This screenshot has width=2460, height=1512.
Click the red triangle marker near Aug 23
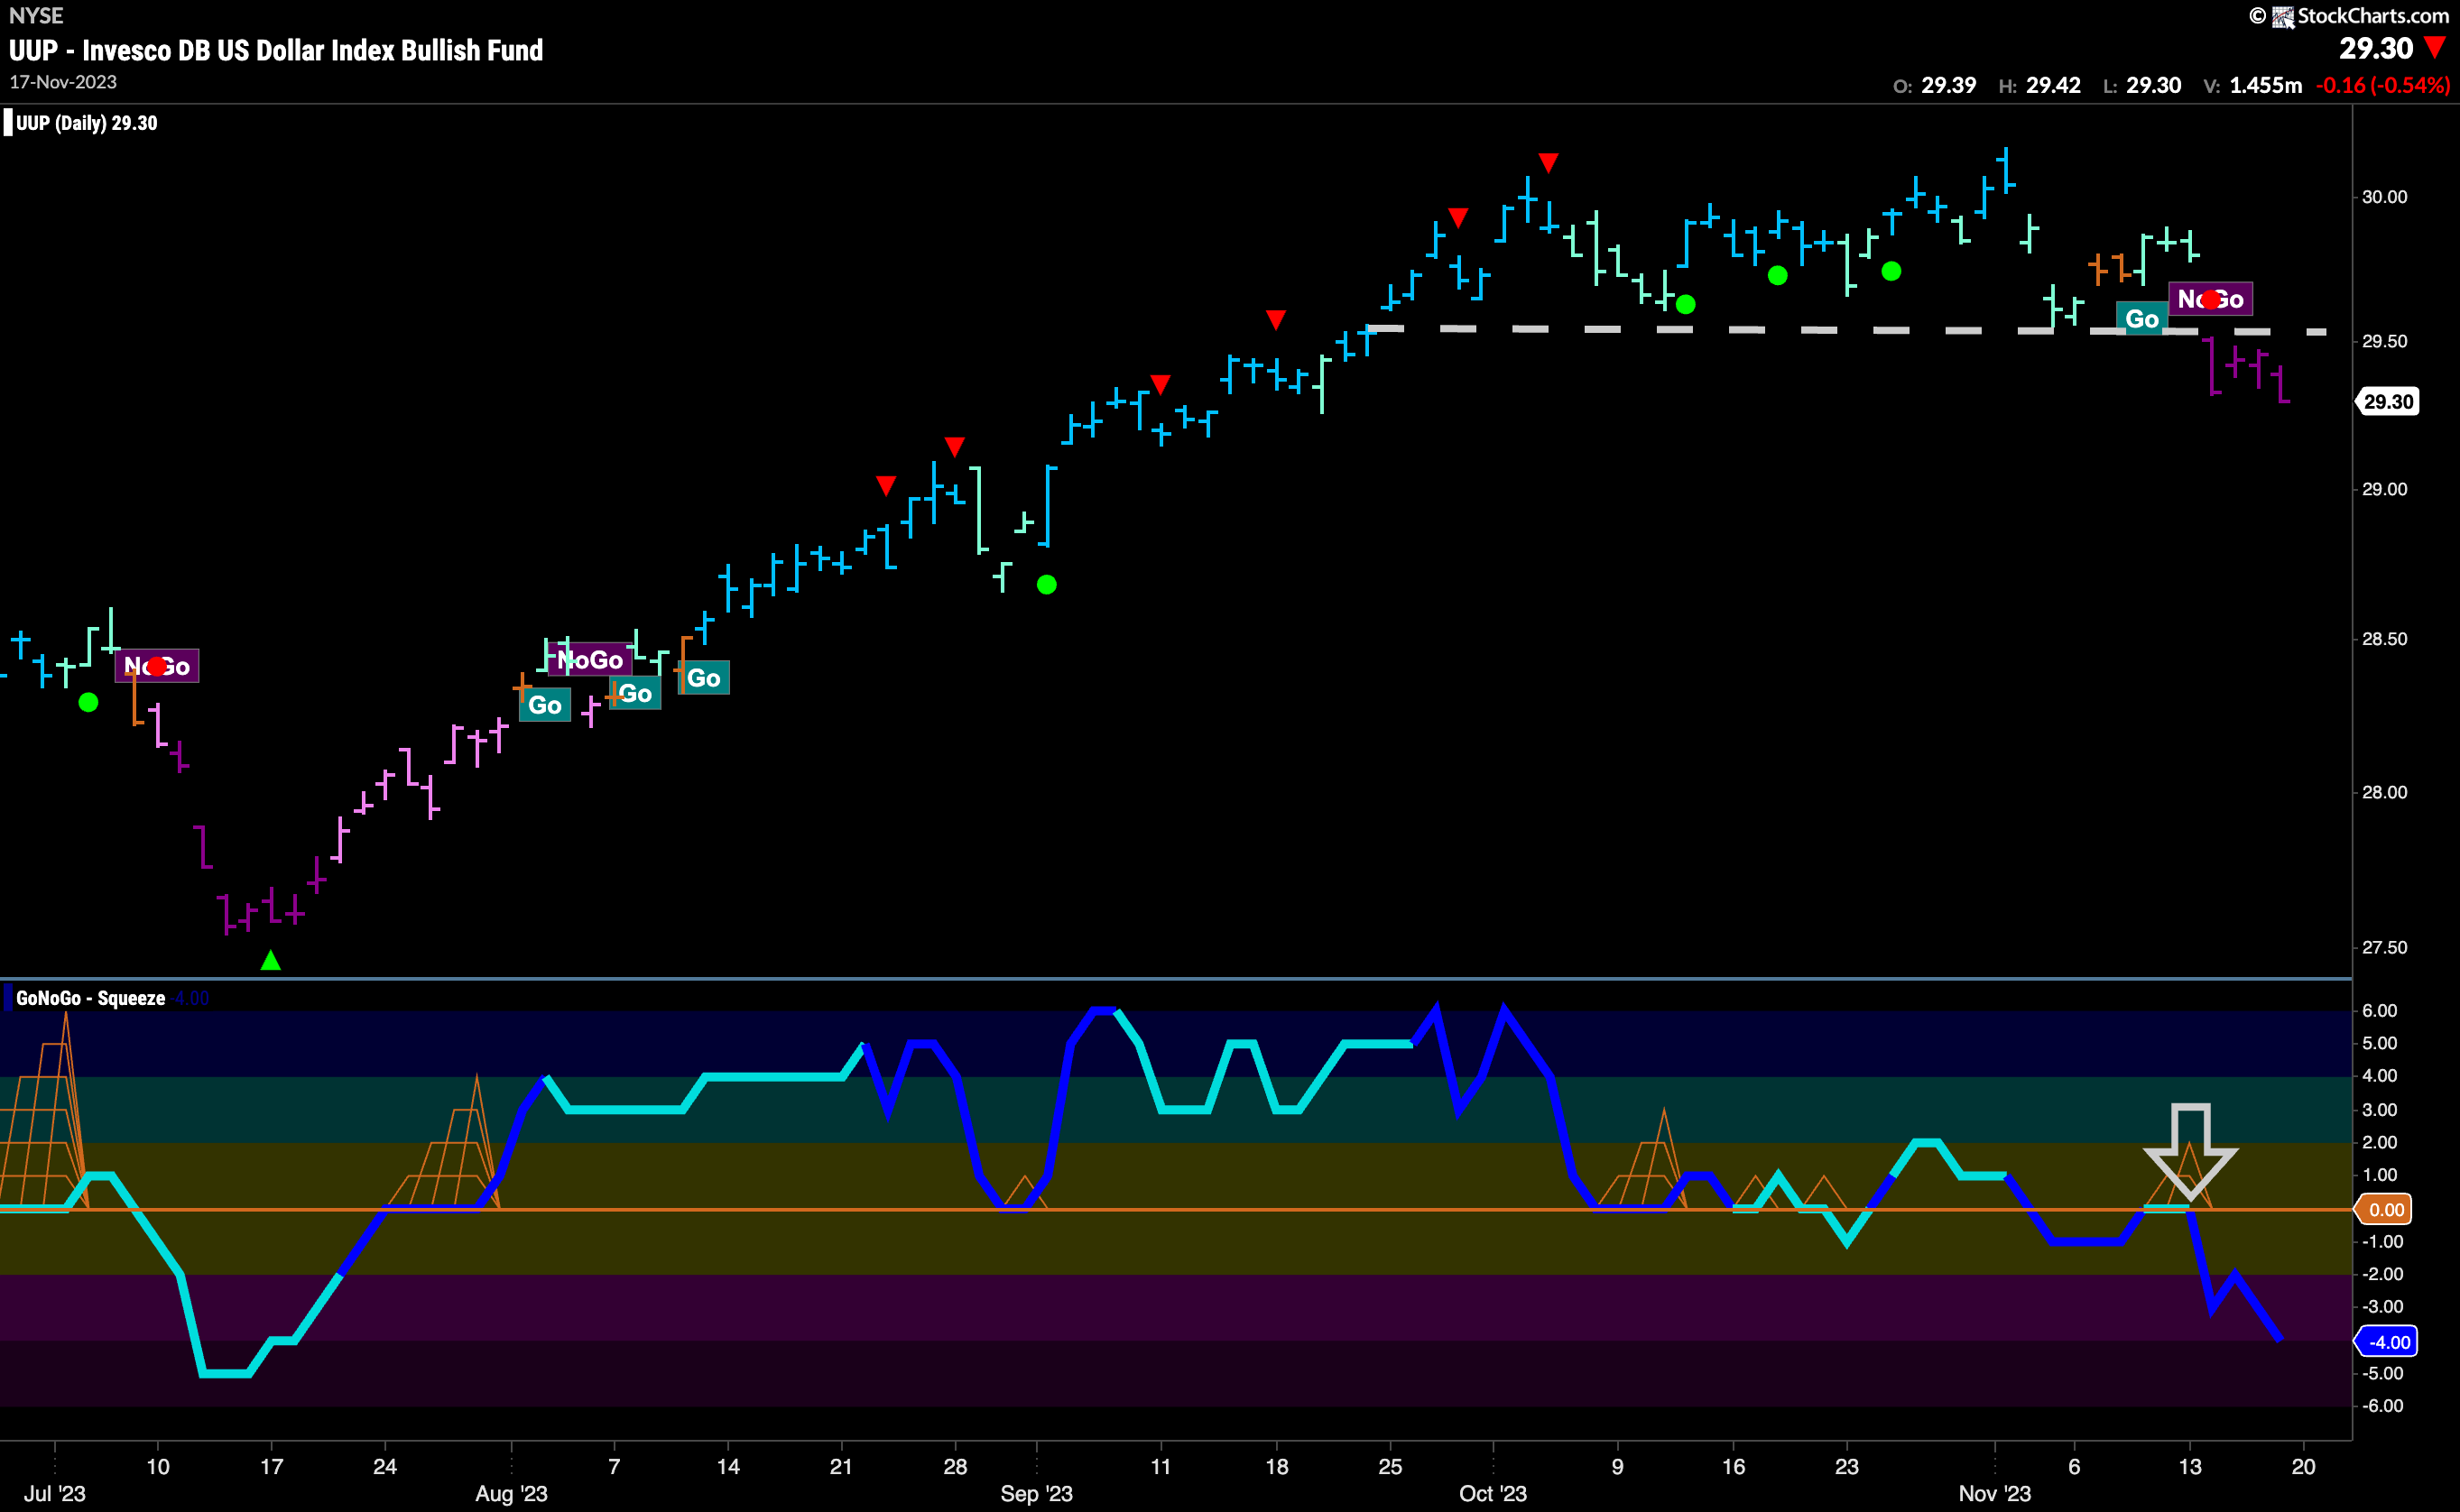click(885, 485)
